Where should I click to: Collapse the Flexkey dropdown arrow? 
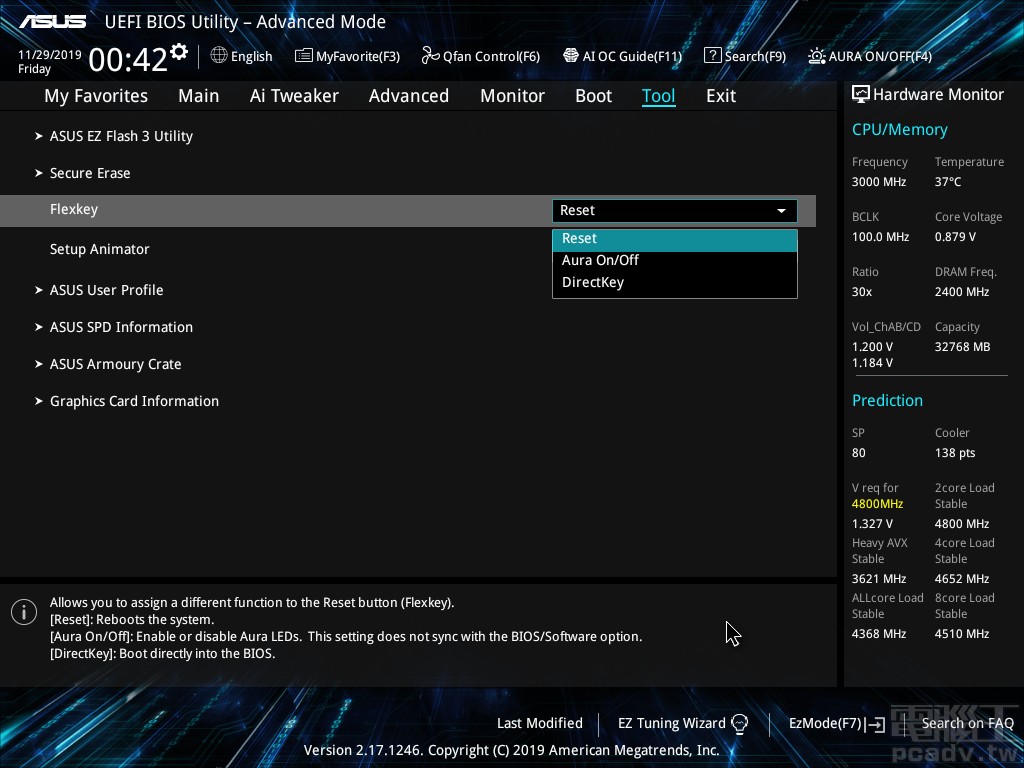click(x=781, y=211)
